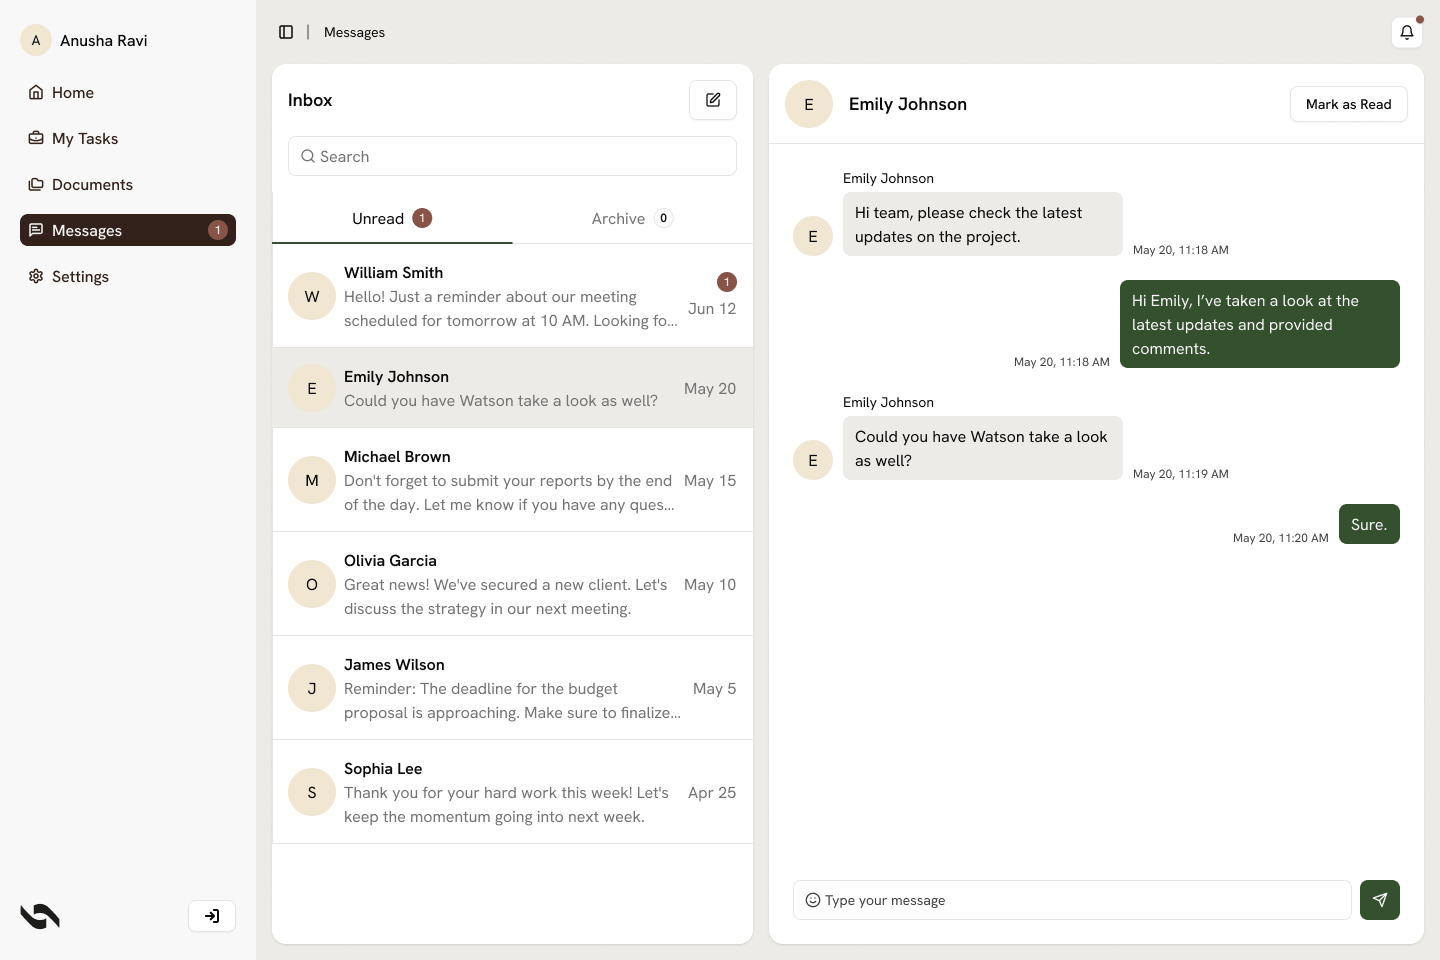Open Michael Brown's reports message
This screenshot has width=1440, height=960.
pyautogui.click(x=512, y=480)
